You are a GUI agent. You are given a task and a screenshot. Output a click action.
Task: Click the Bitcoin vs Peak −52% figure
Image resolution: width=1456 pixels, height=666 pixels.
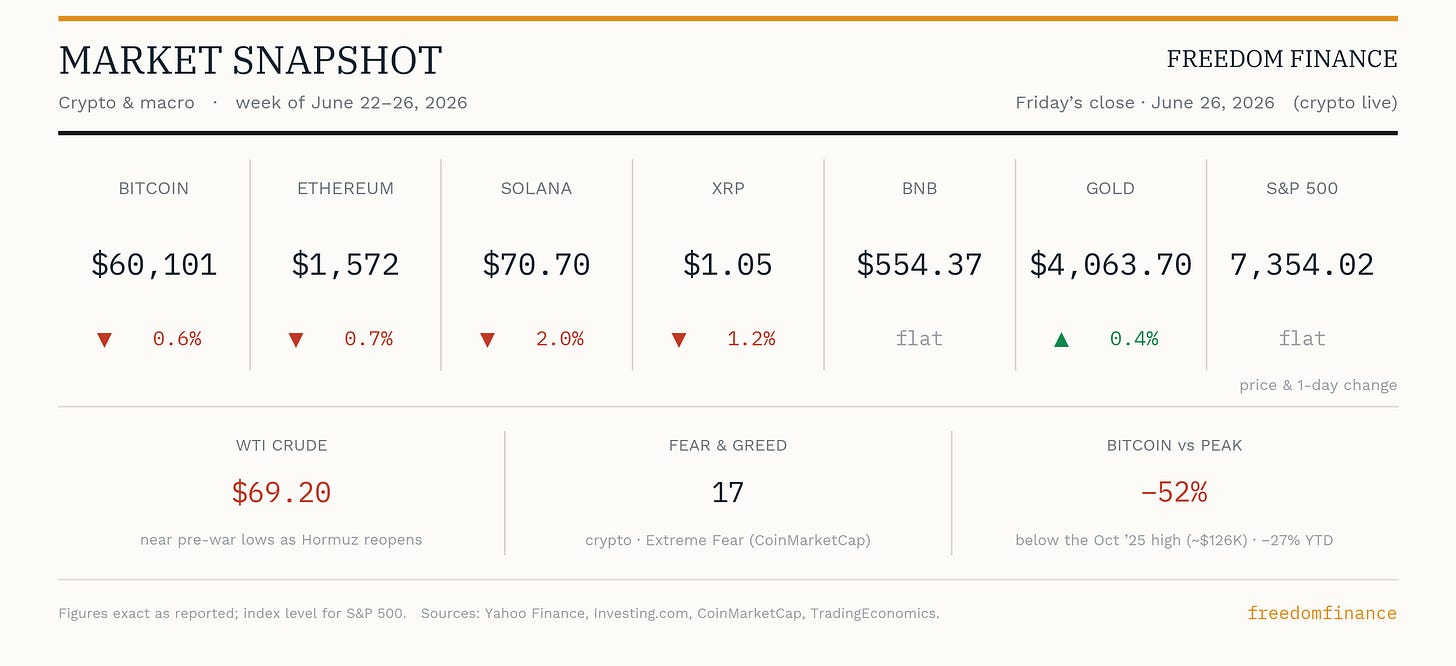(1174, 492)
